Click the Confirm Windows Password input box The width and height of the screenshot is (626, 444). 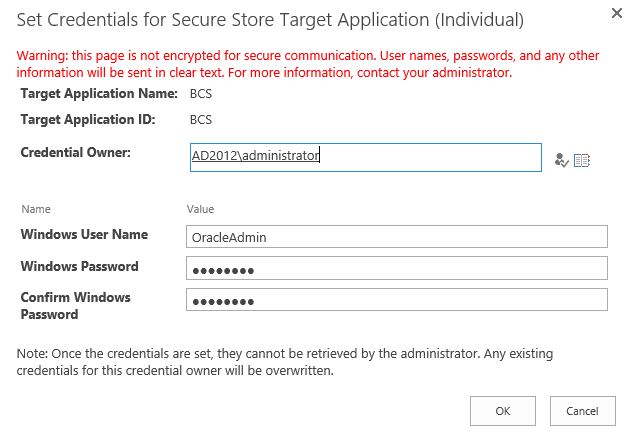pos(397,300)
